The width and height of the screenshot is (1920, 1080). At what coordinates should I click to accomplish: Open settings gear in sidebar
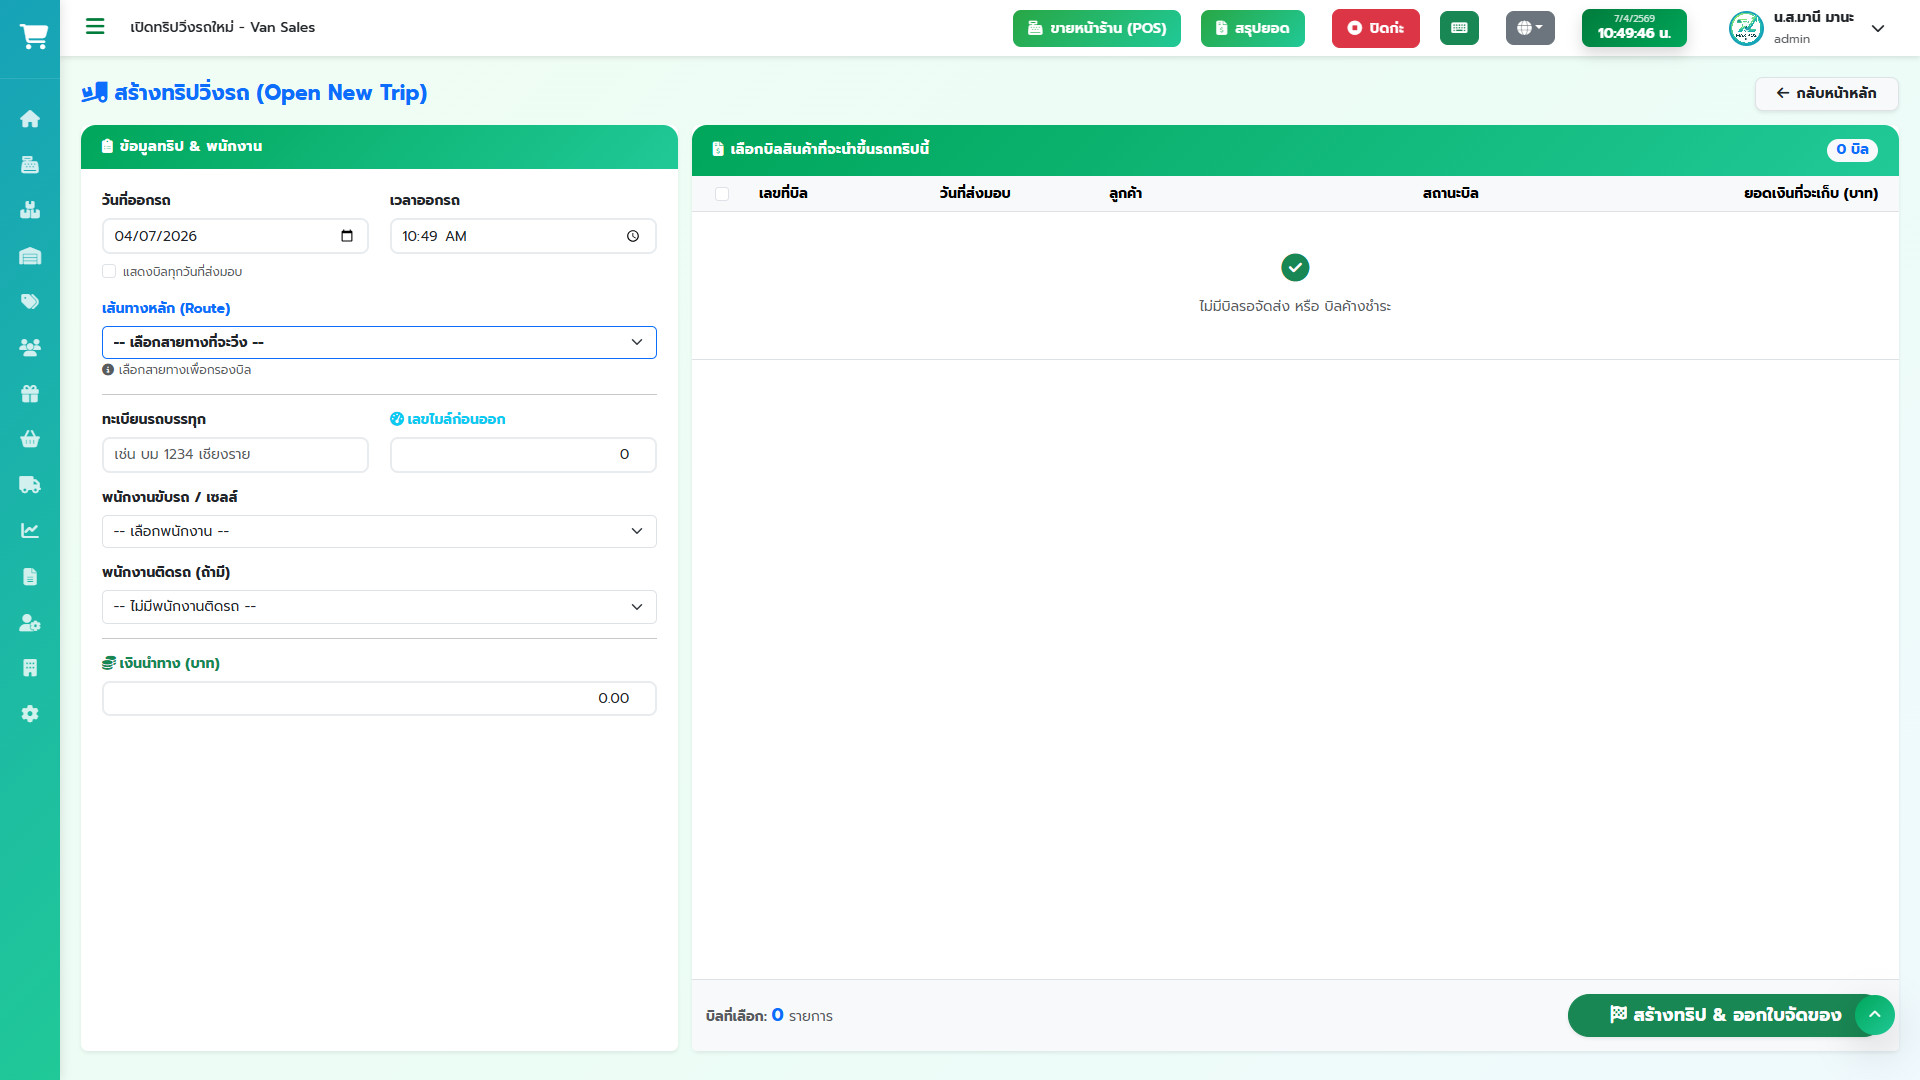coord(30,714)
